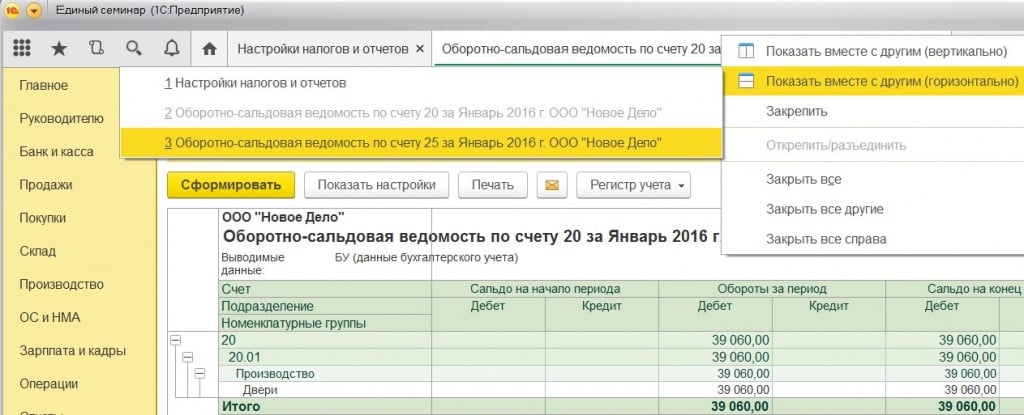Screen dimensions: 1024x415
Task: Click the envelope send-by-email icon
Action: 552,185
